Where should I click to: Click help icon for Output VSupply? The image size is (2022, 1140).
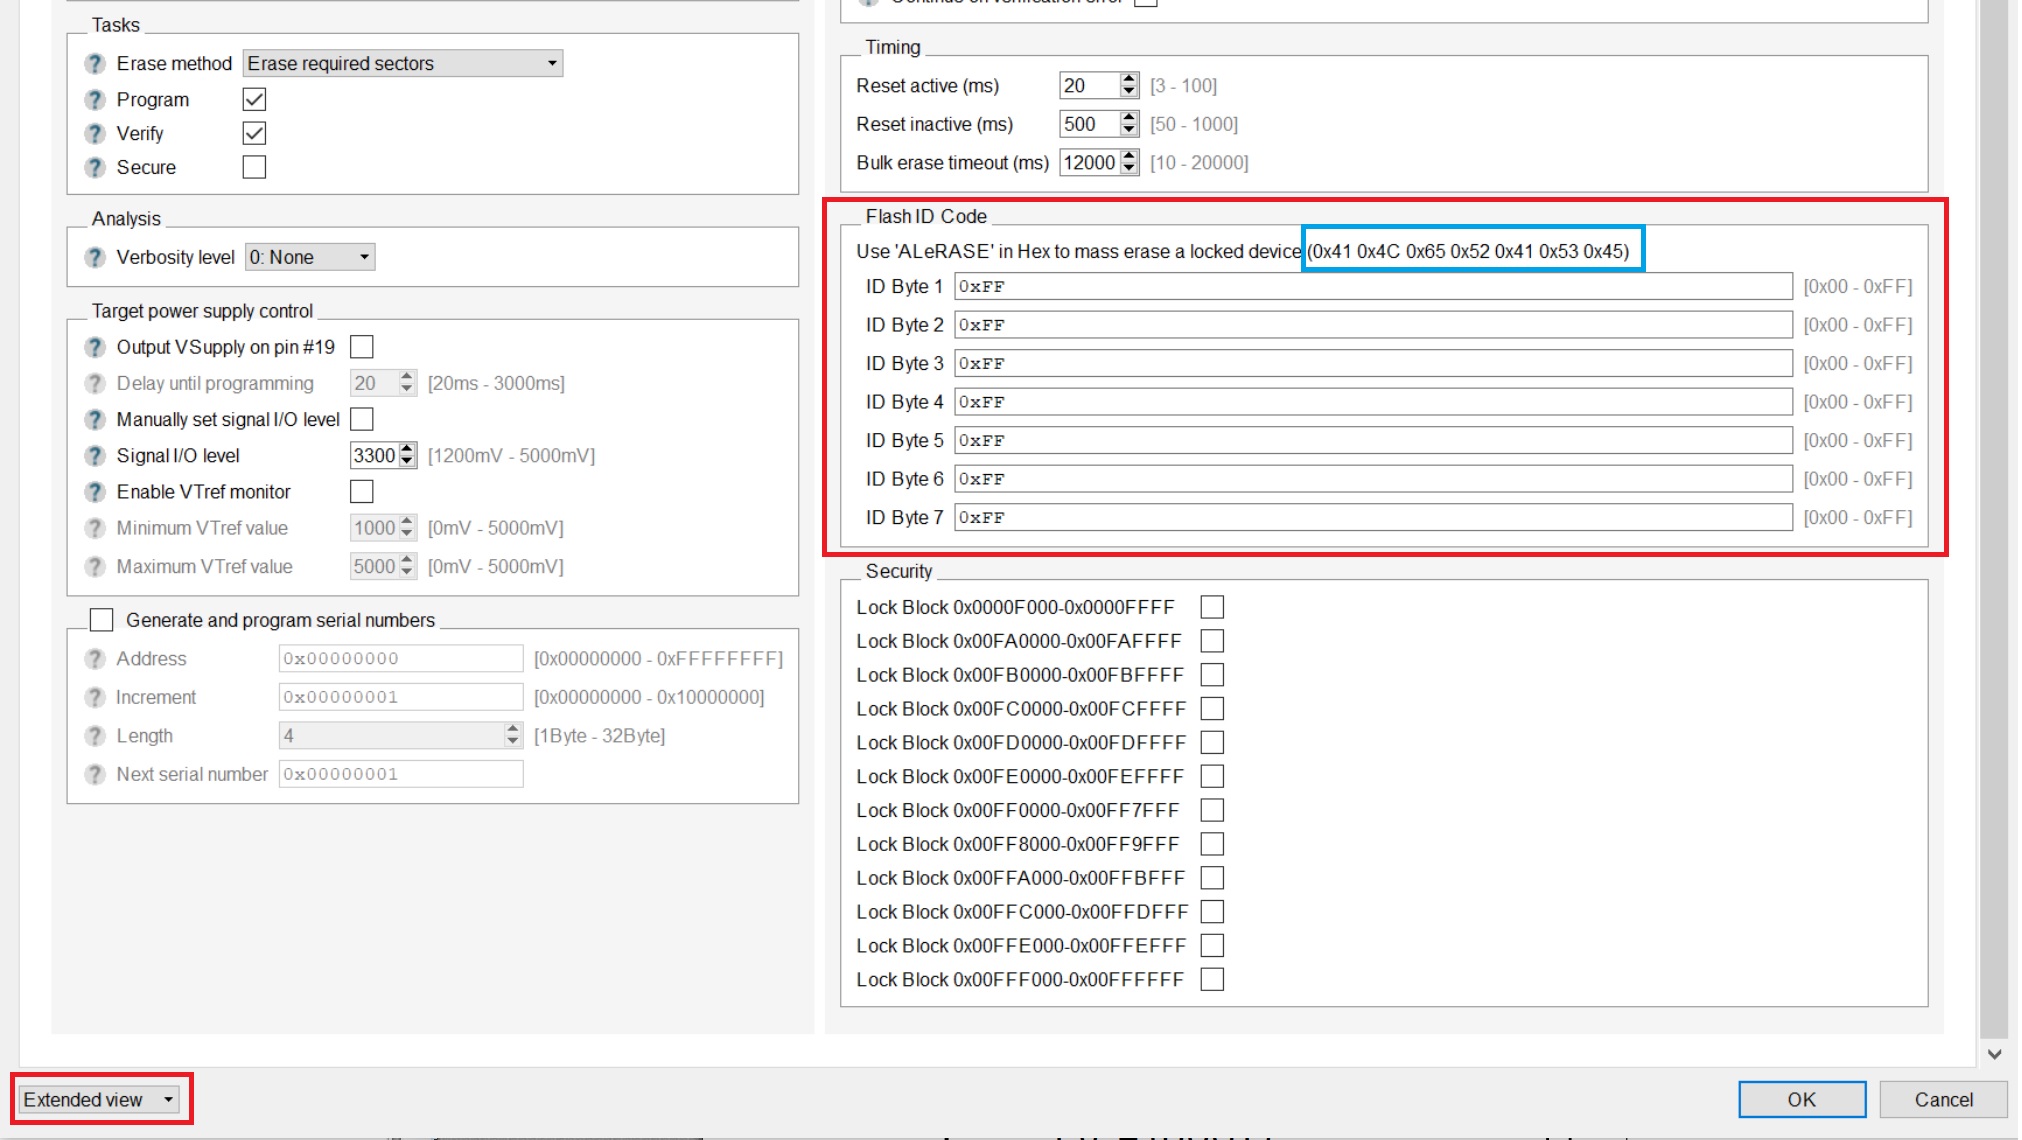95,348
